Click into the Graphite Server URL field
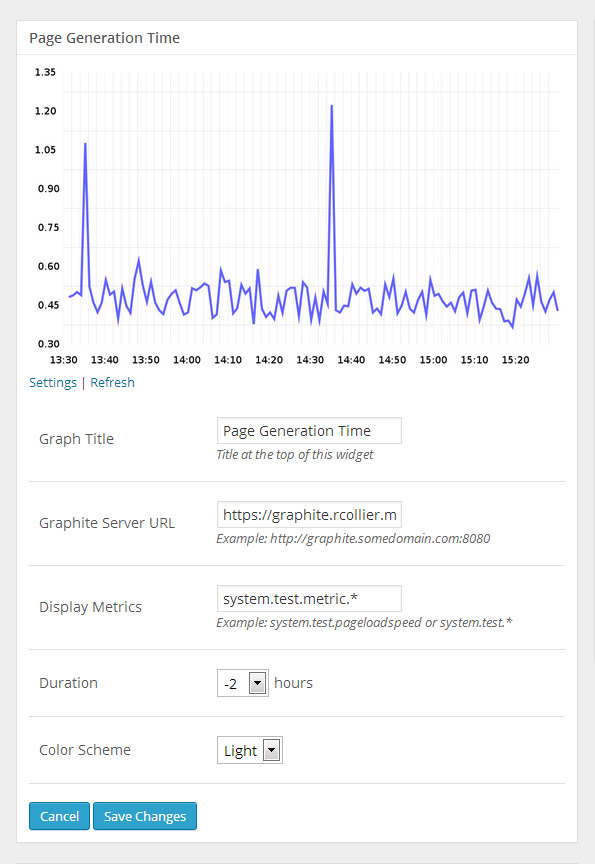This screenshot has width=595, height=864. pos(309,515)
